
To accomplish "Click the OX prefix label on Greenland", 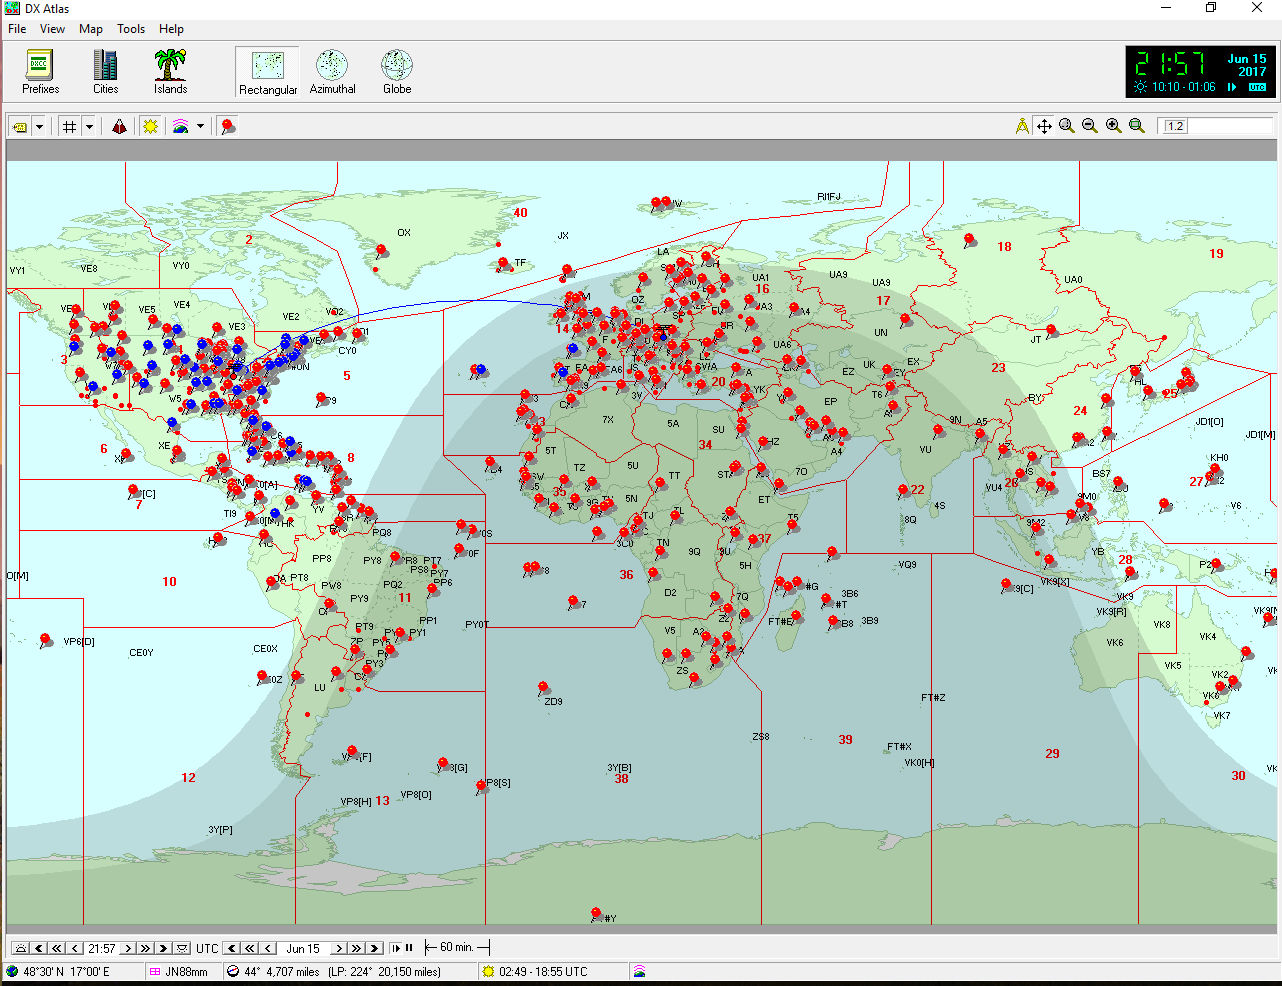I will [x=404, y=233].
